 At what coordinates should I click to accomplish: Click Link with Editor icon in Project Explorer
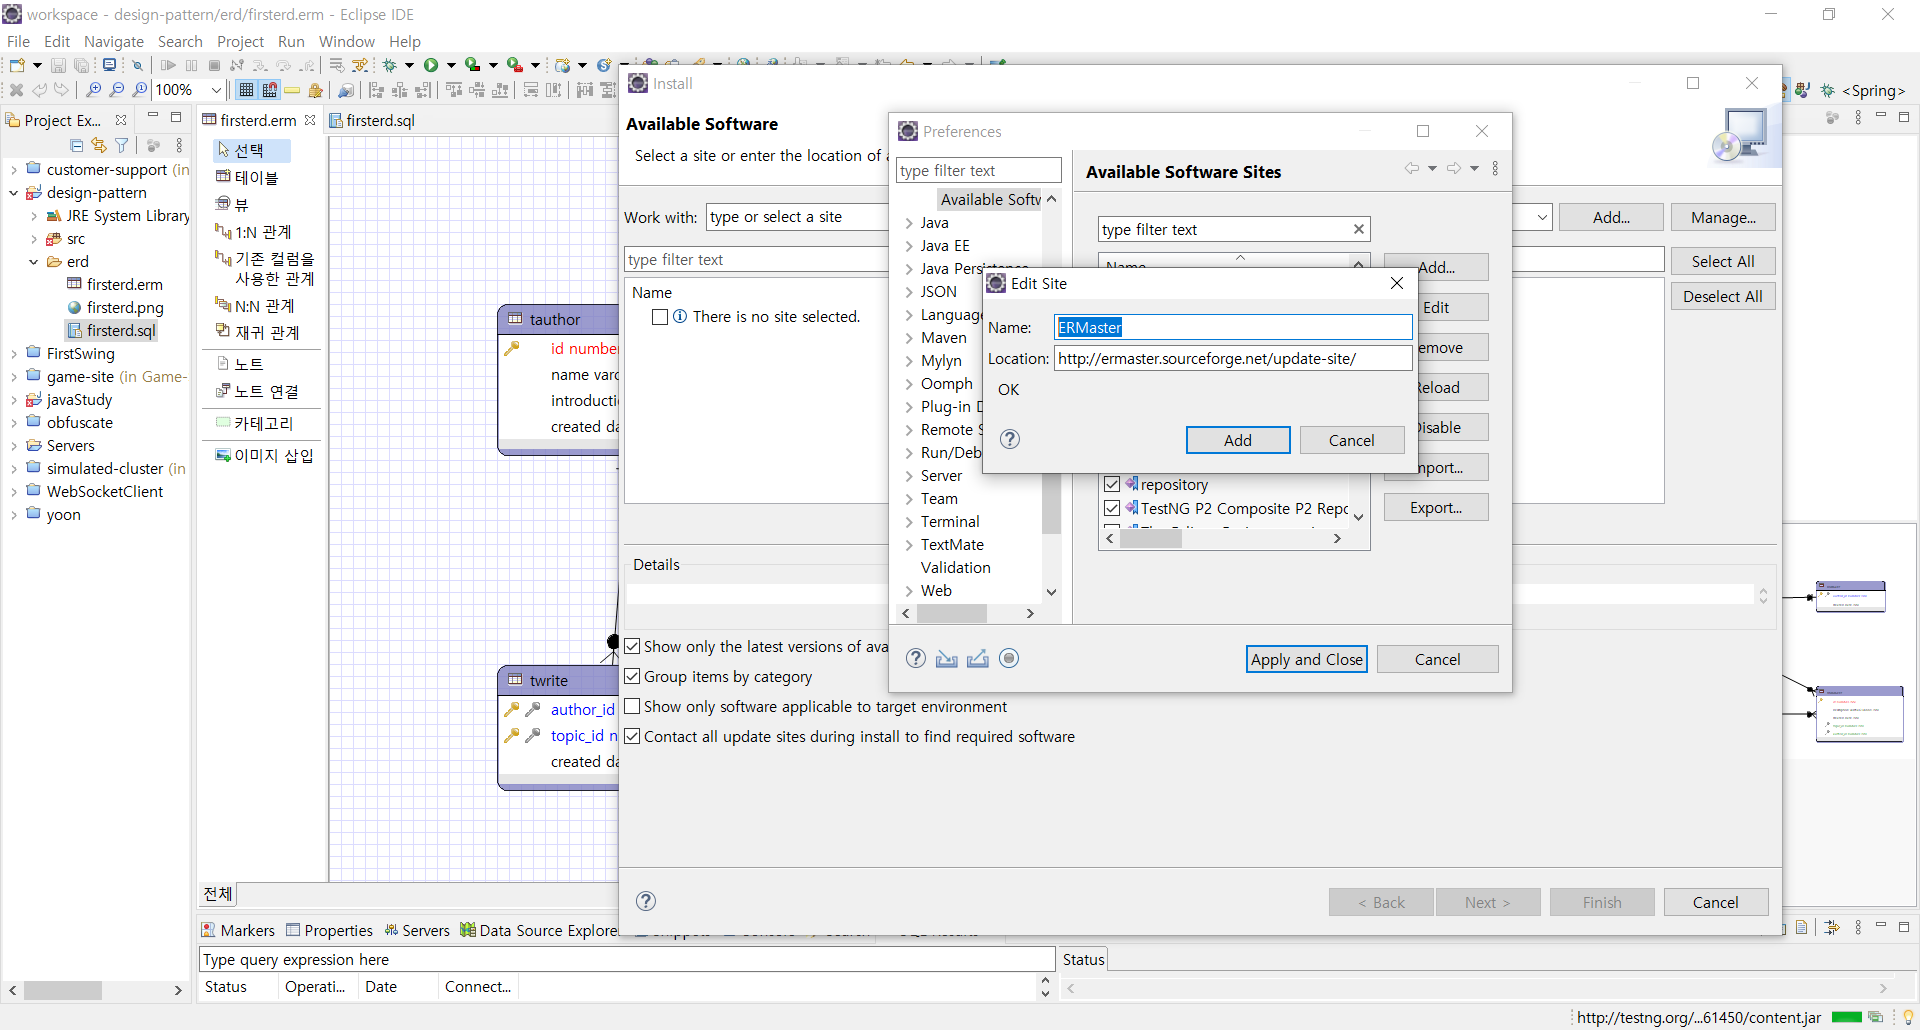tap(98, 145)
